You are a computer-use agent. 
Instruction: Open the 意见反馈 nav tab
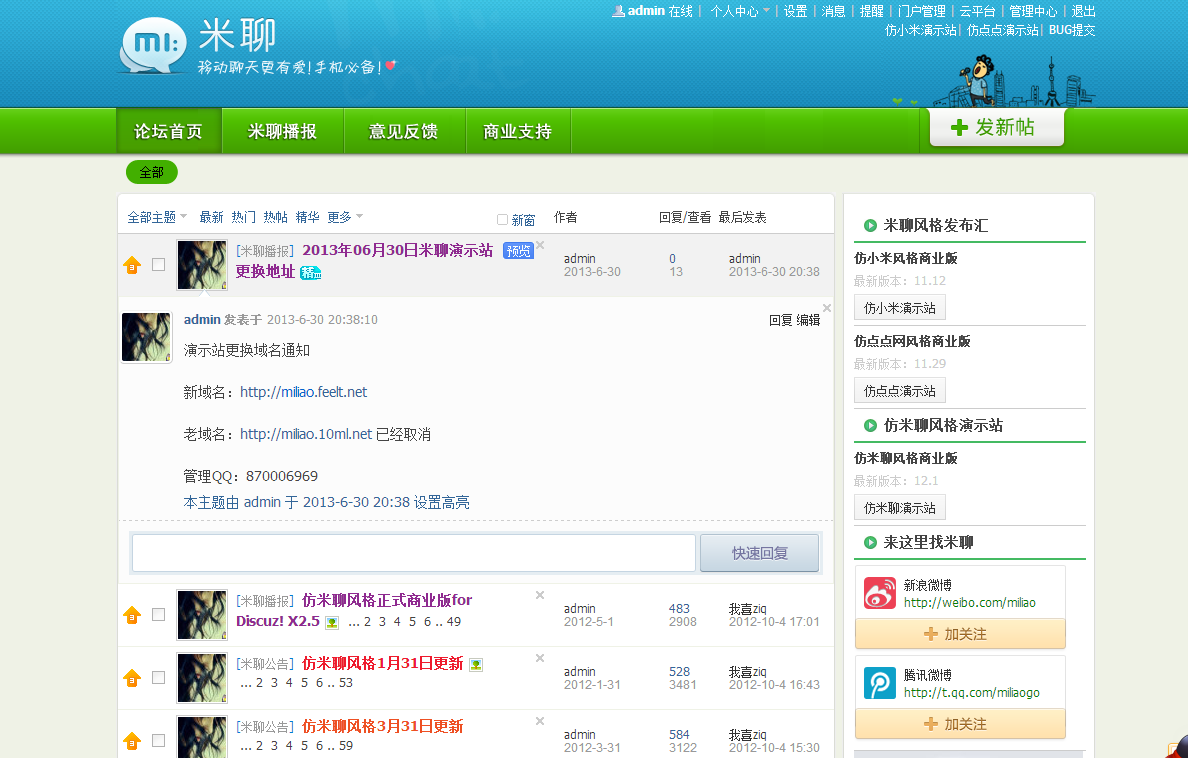(x=403, y=131)
